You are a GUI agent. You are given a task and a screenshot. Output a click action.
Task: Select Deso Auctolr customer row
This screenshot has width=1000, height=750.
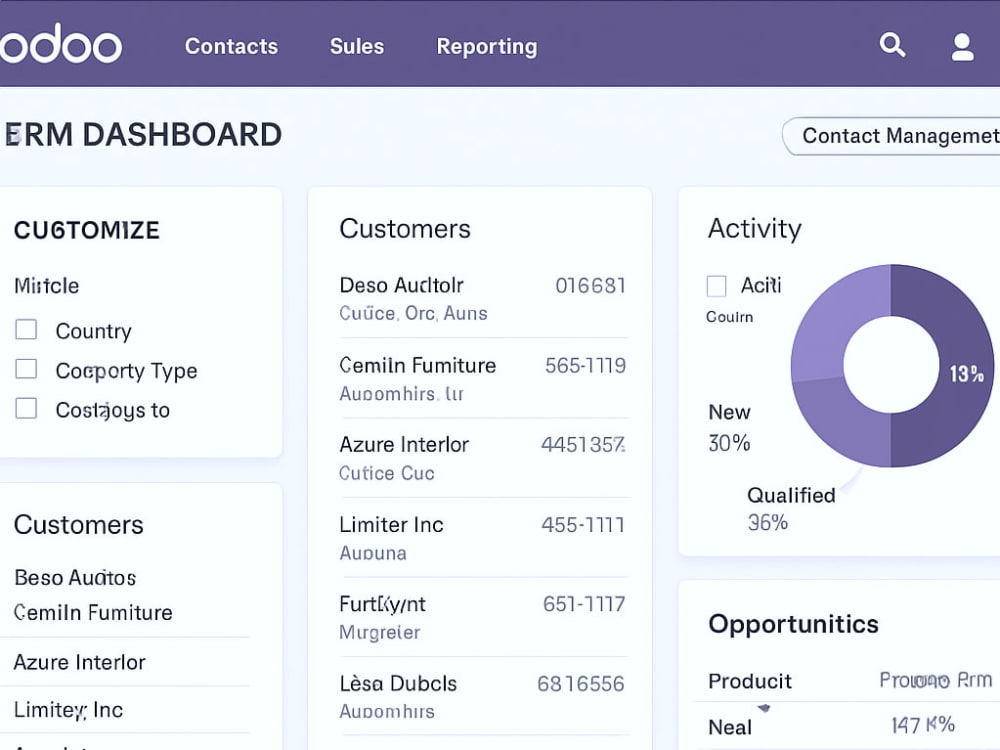click(x=483, y=298)
